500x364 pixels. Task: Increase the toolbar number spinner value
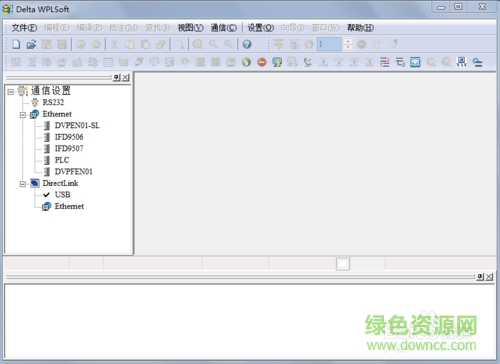348,41
